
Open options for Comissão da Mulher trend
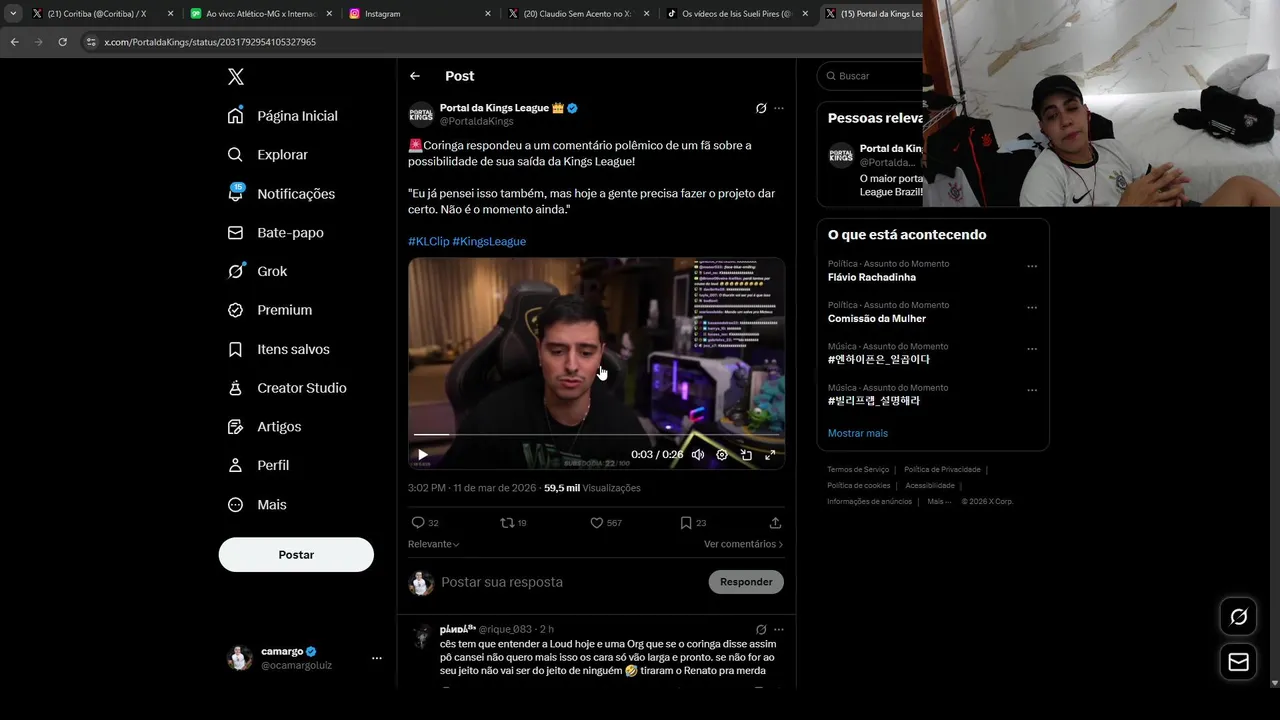[1032, 307]
